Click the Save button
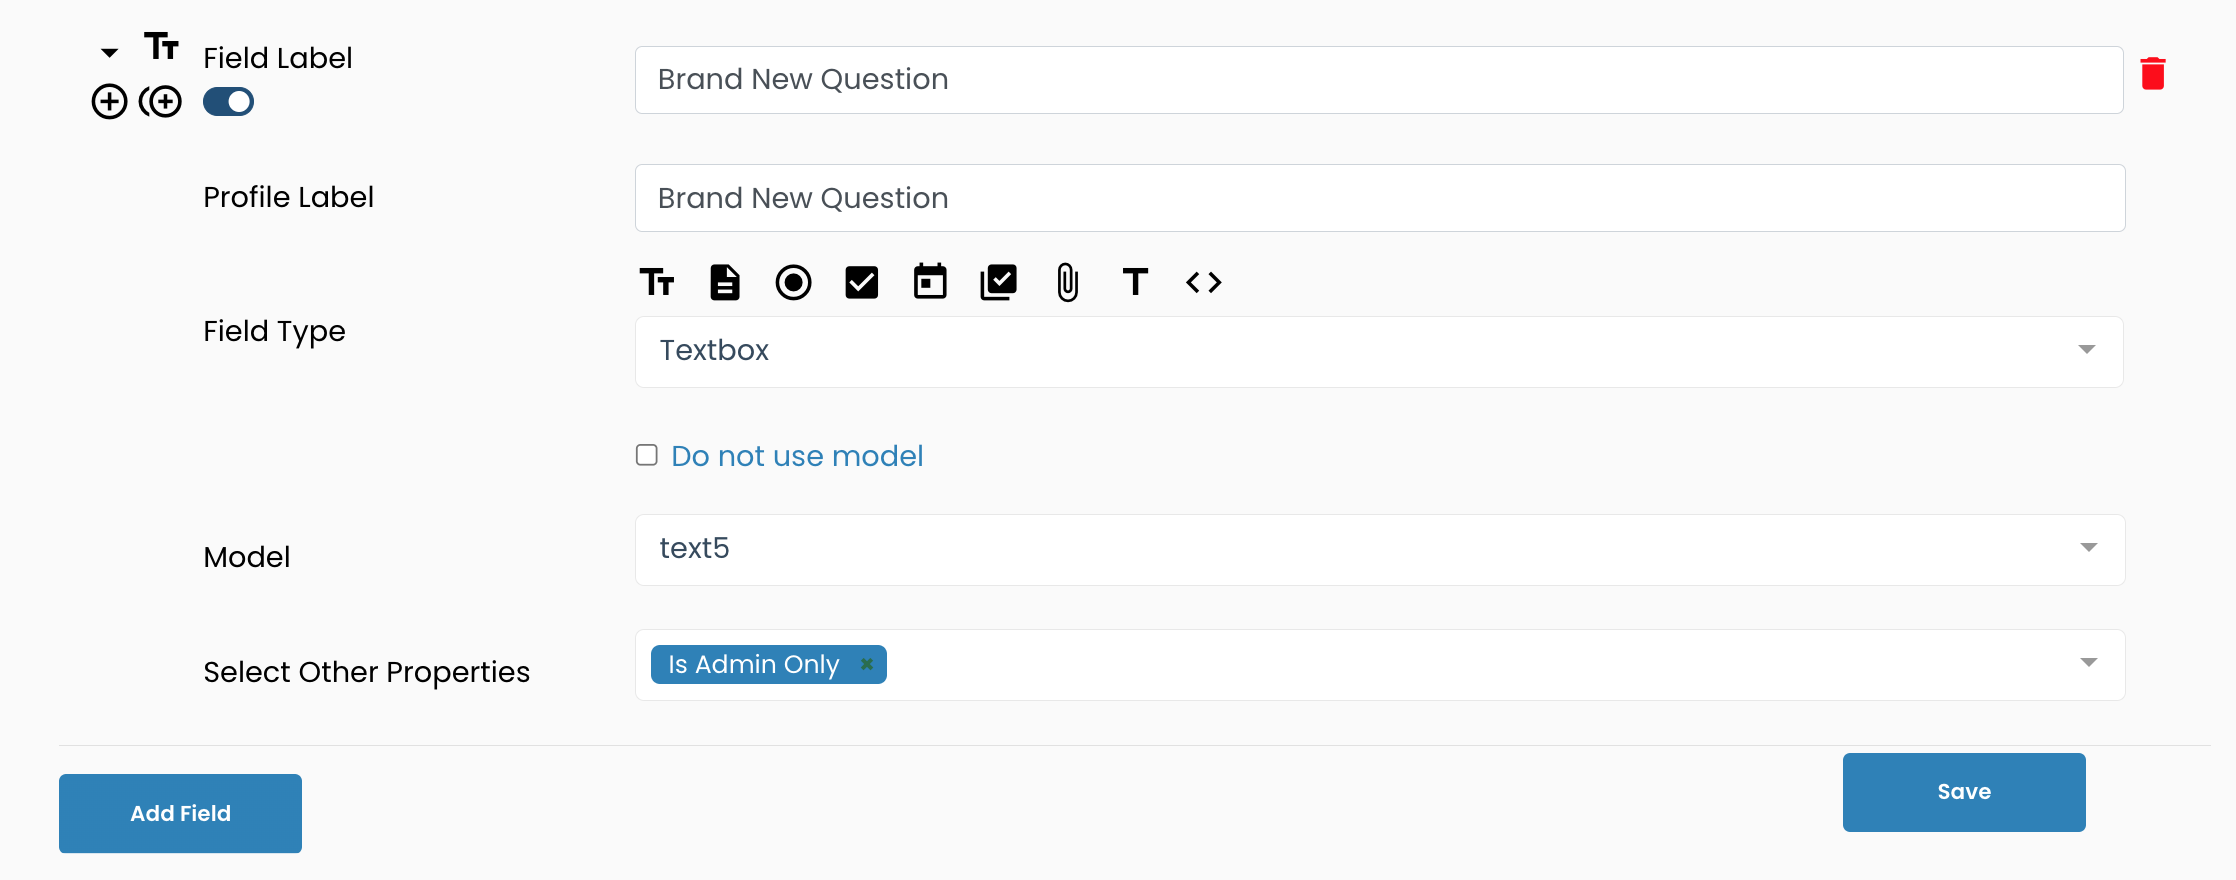Image resolution: width=2236 pixels, height=880 pixels. tap(1964, 792)
